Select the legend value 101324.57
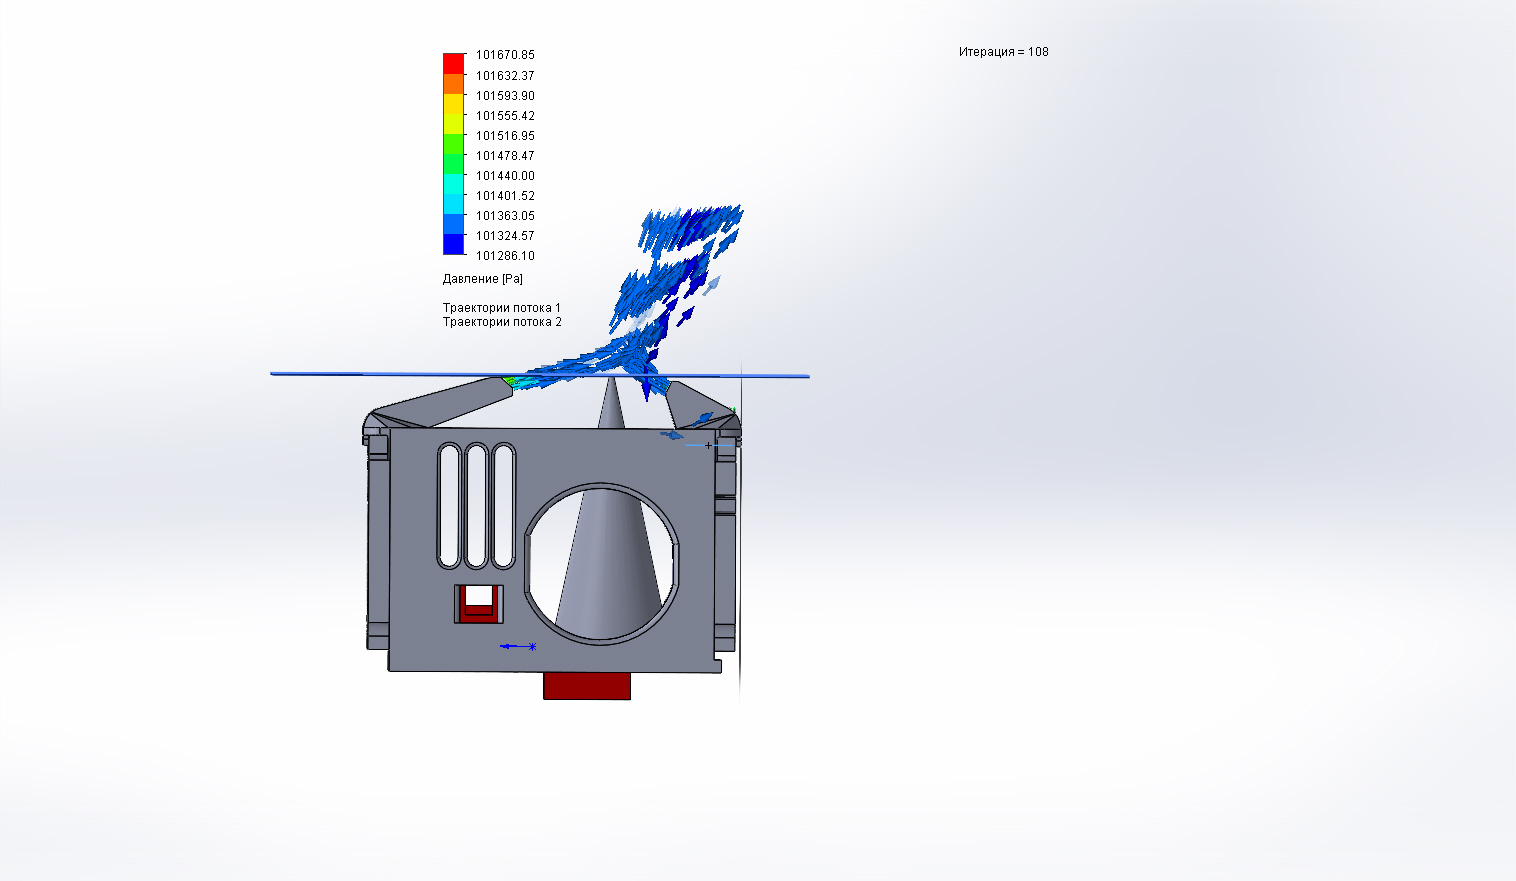1516x881 pixels. point(505,236)
